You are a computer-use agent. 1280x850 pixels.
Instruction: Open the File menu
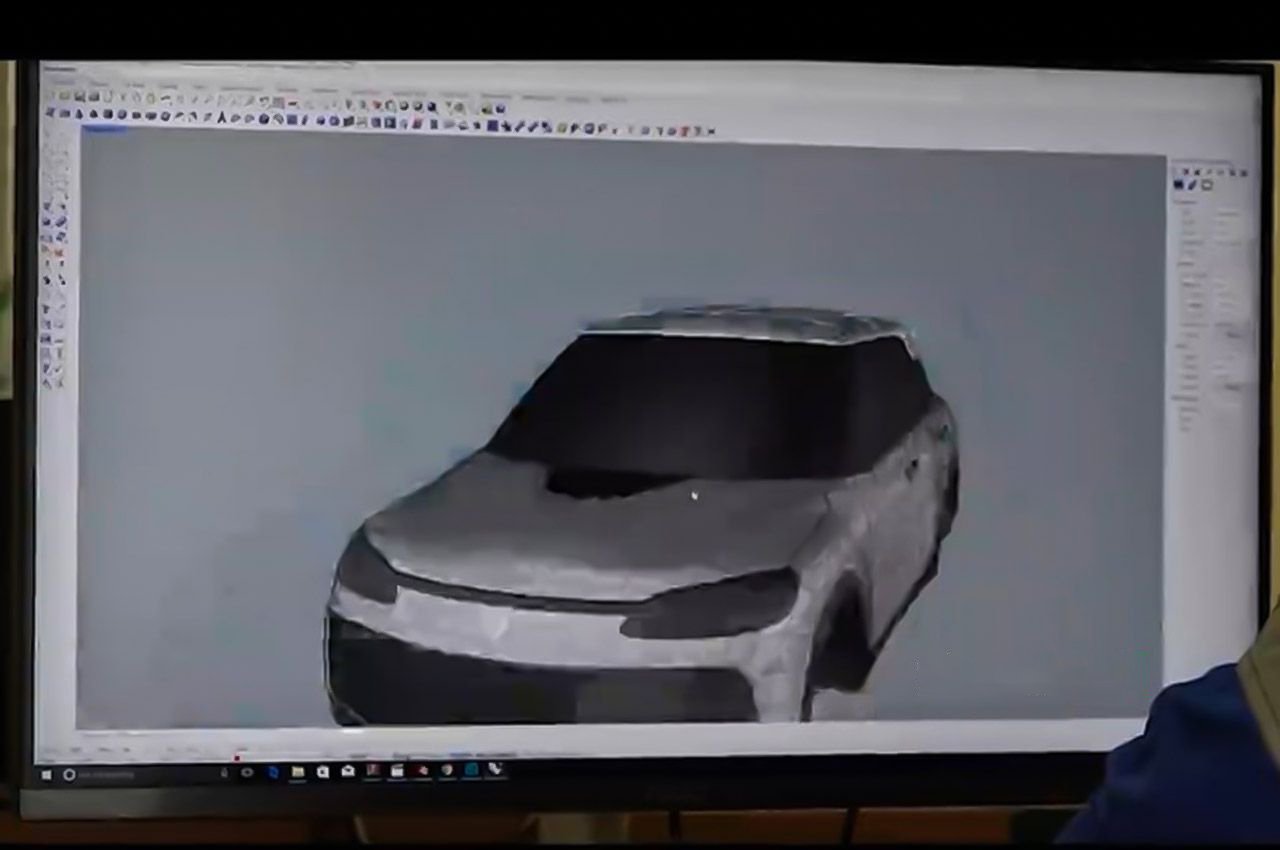point(60,83)
